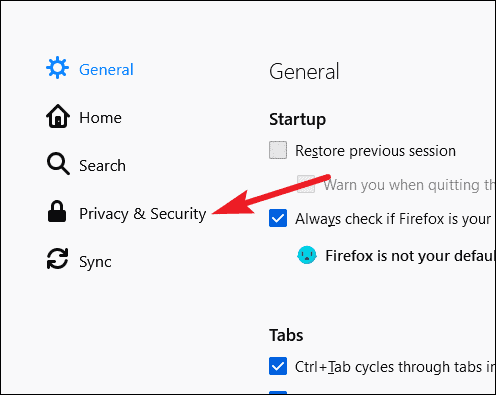Open the General settings category
Screen dimensions: 496x395
pyautogui.click(x=106, y=70)
